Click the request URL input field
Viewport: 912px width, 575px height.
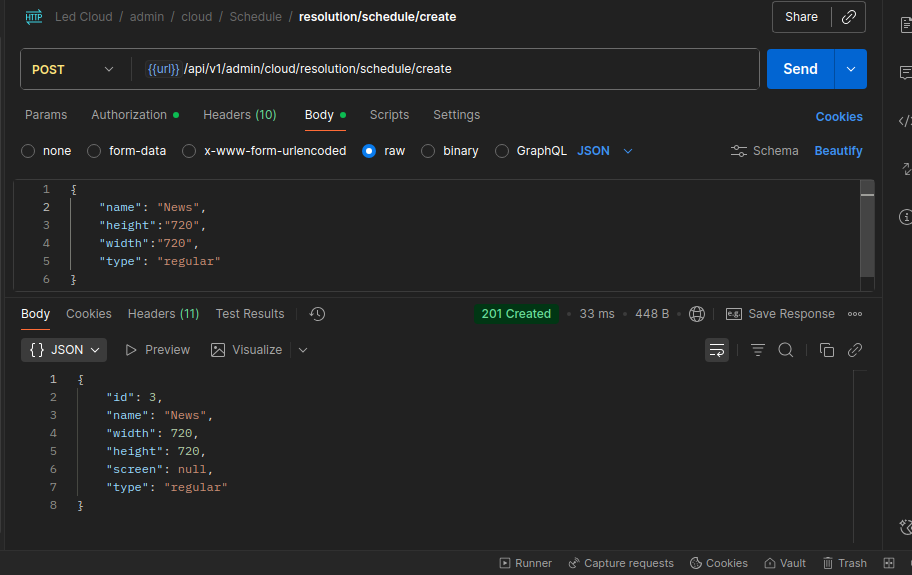(450, 69)
